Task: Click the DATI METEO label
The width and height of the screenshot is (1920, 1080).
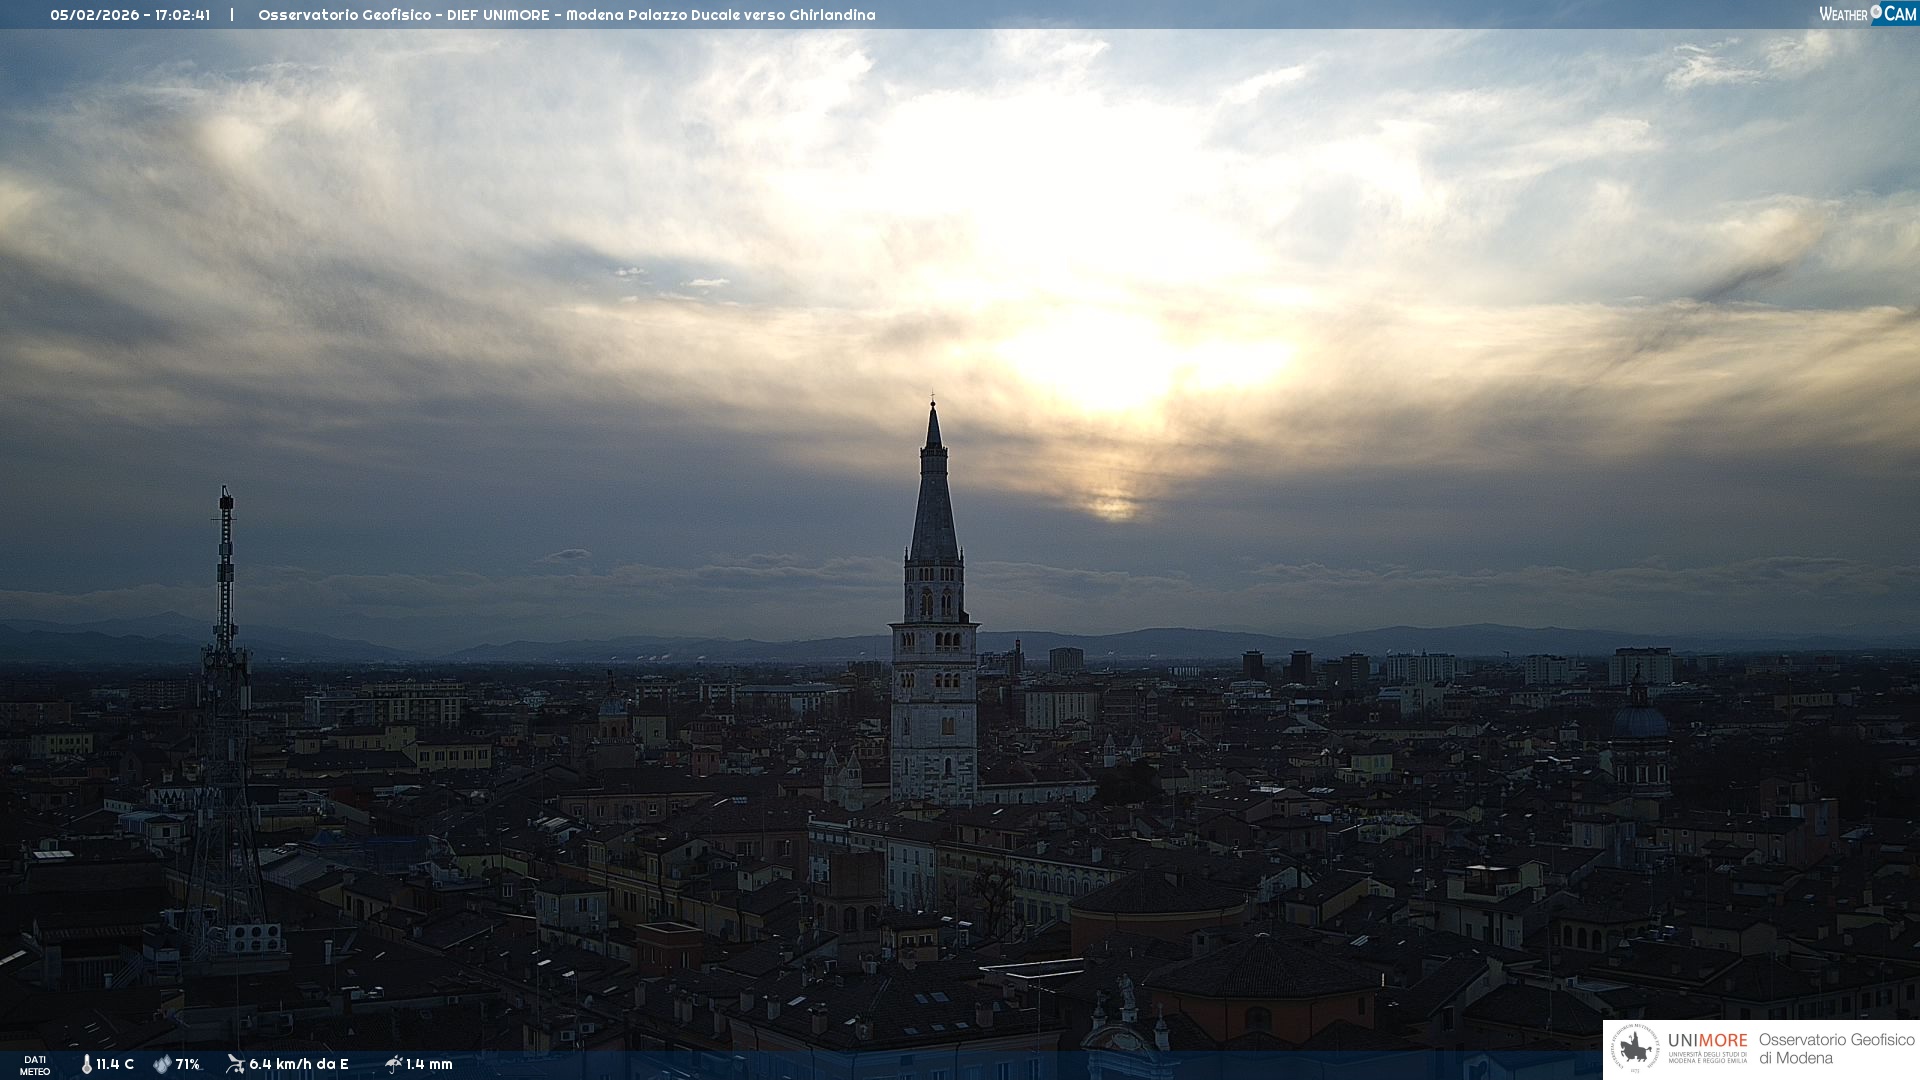Action: 35,1065
